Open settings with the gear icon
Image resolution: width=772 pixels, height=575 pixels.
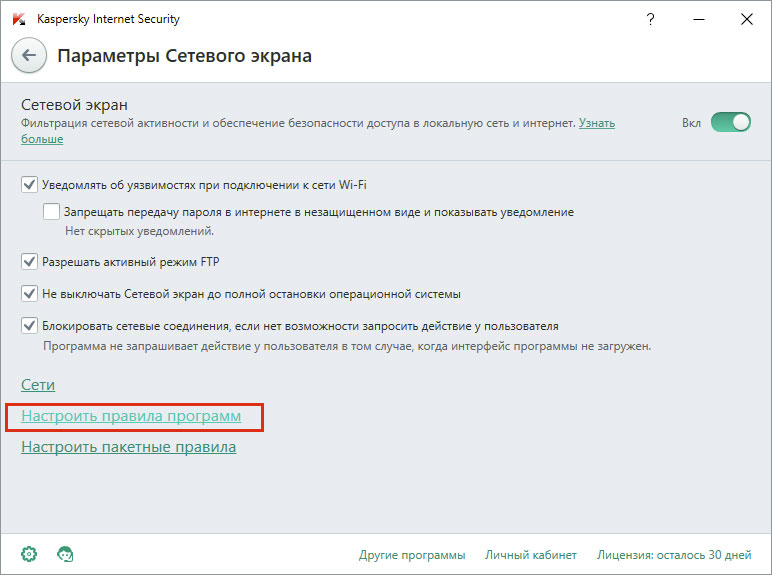click(x=29, y=554)
